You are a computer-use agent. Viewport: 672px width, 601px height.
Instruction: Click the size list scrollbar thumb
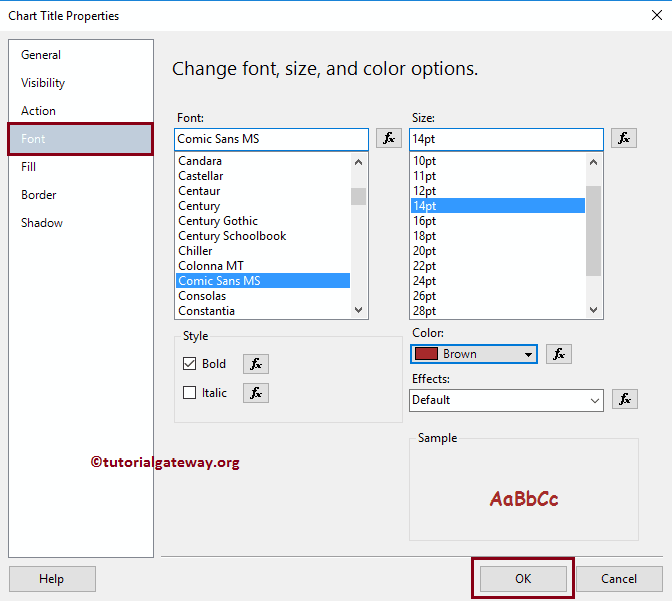click(x=593, y=231)
